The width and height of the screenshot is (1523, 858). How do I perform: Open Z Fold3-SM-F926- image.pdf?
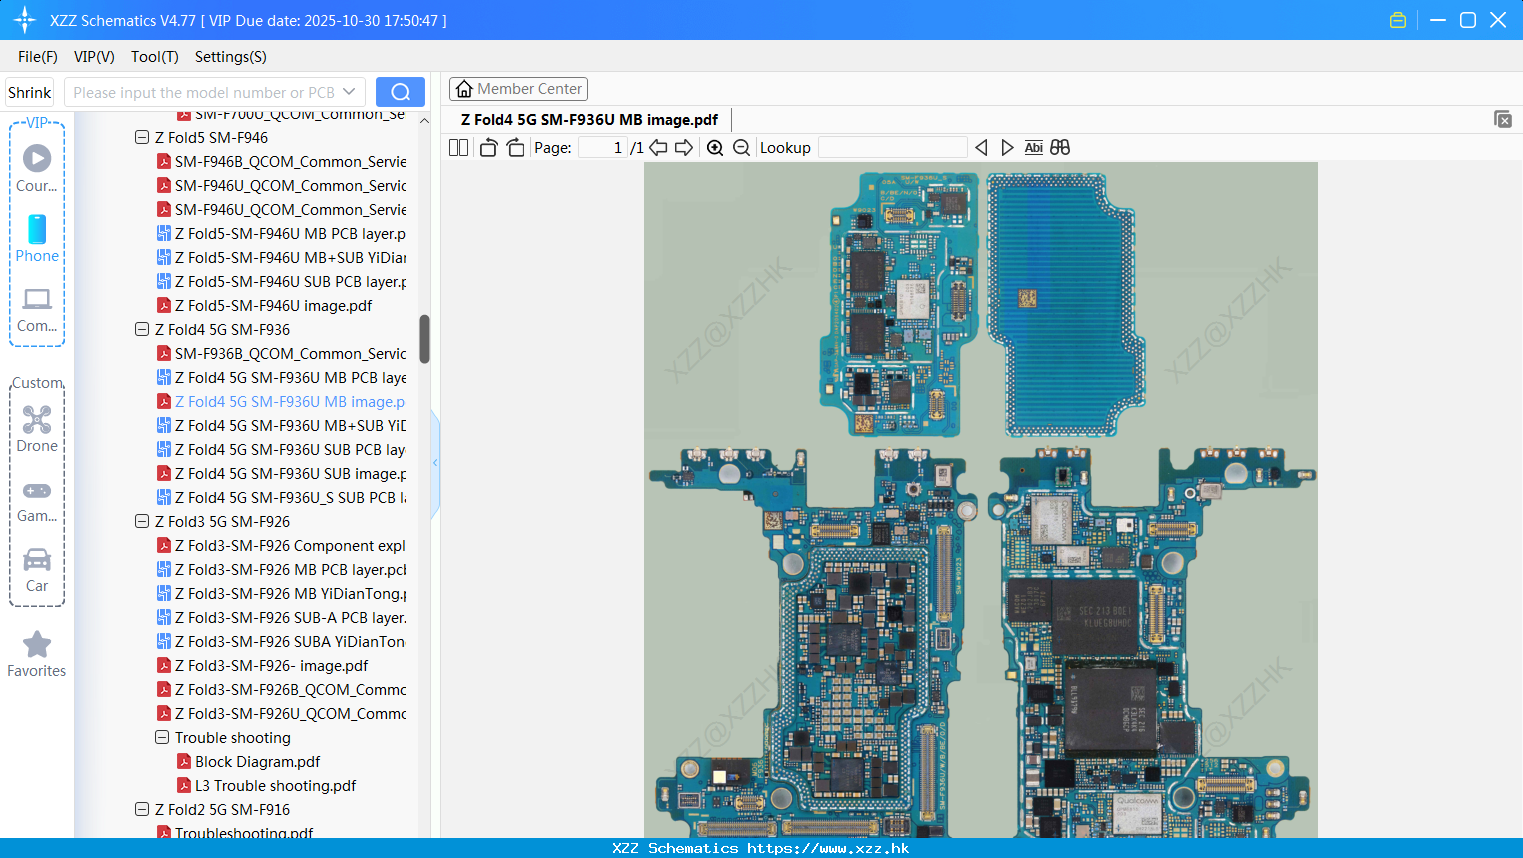pyautogui.click(x=262, y=665)
